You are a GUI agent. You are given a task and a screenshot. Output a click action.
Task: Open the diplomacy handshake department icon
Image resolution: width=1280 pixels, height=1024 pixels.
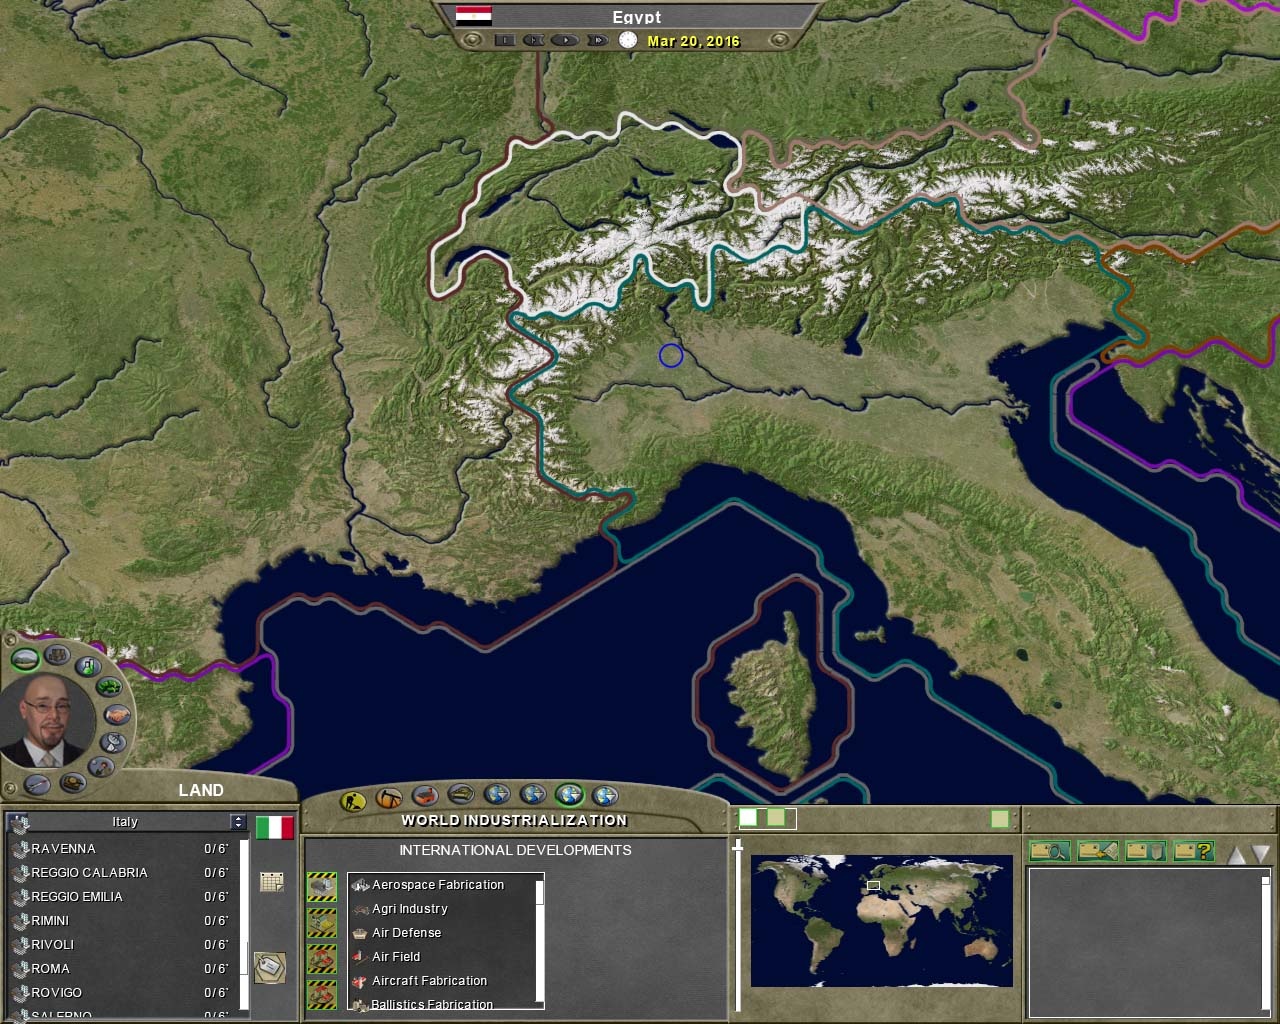point(117,715)
